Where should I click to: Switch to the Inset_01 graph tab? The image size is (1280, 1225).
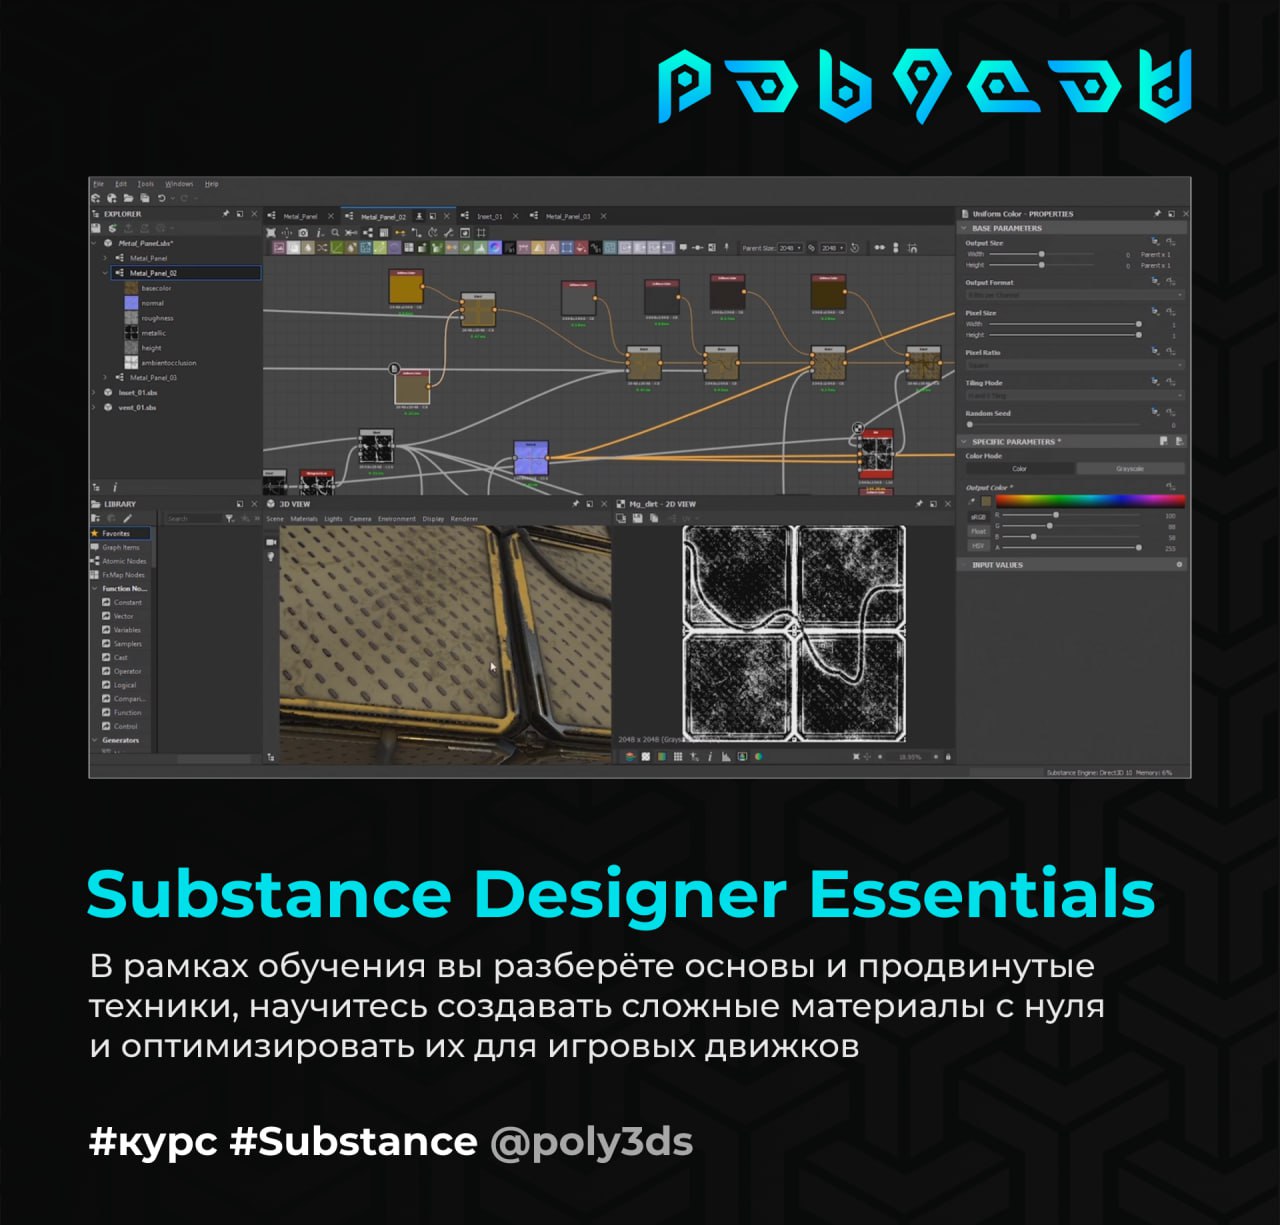(x=489, y=216)
